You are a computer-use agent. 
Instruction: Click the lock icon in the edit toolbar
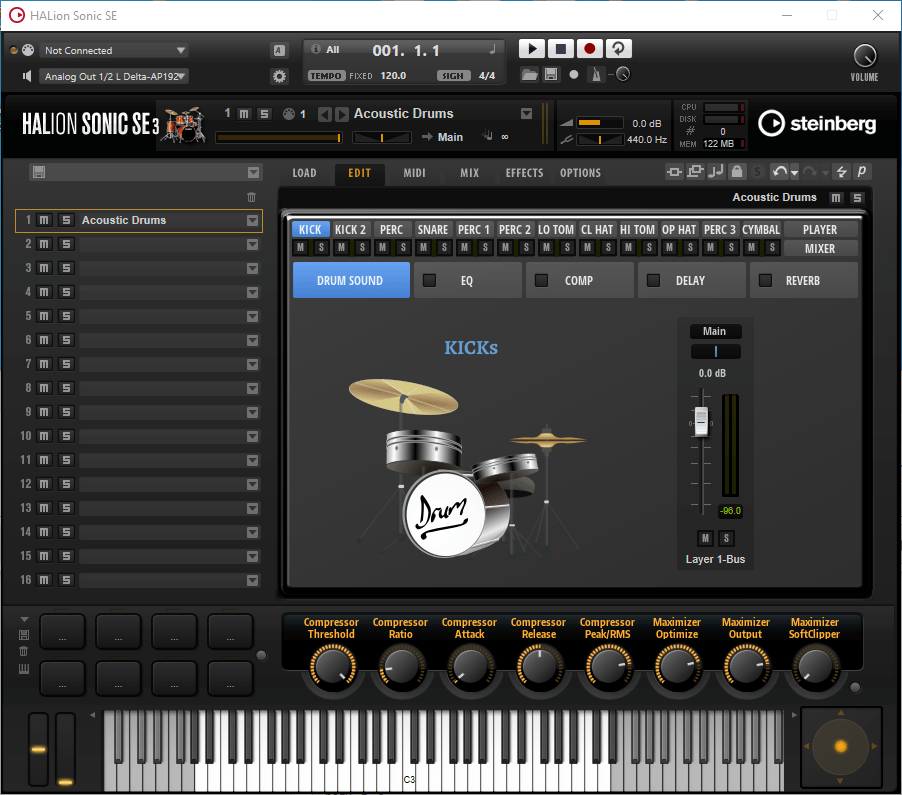(736, 172)
